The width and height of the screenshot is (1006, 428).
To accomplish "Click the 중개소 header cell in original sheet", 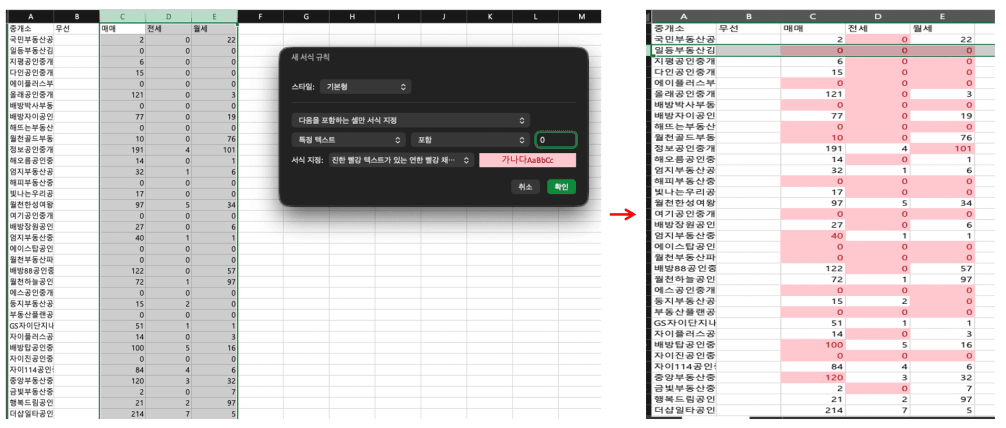I will pyautogui.click(x=30, y=28).
